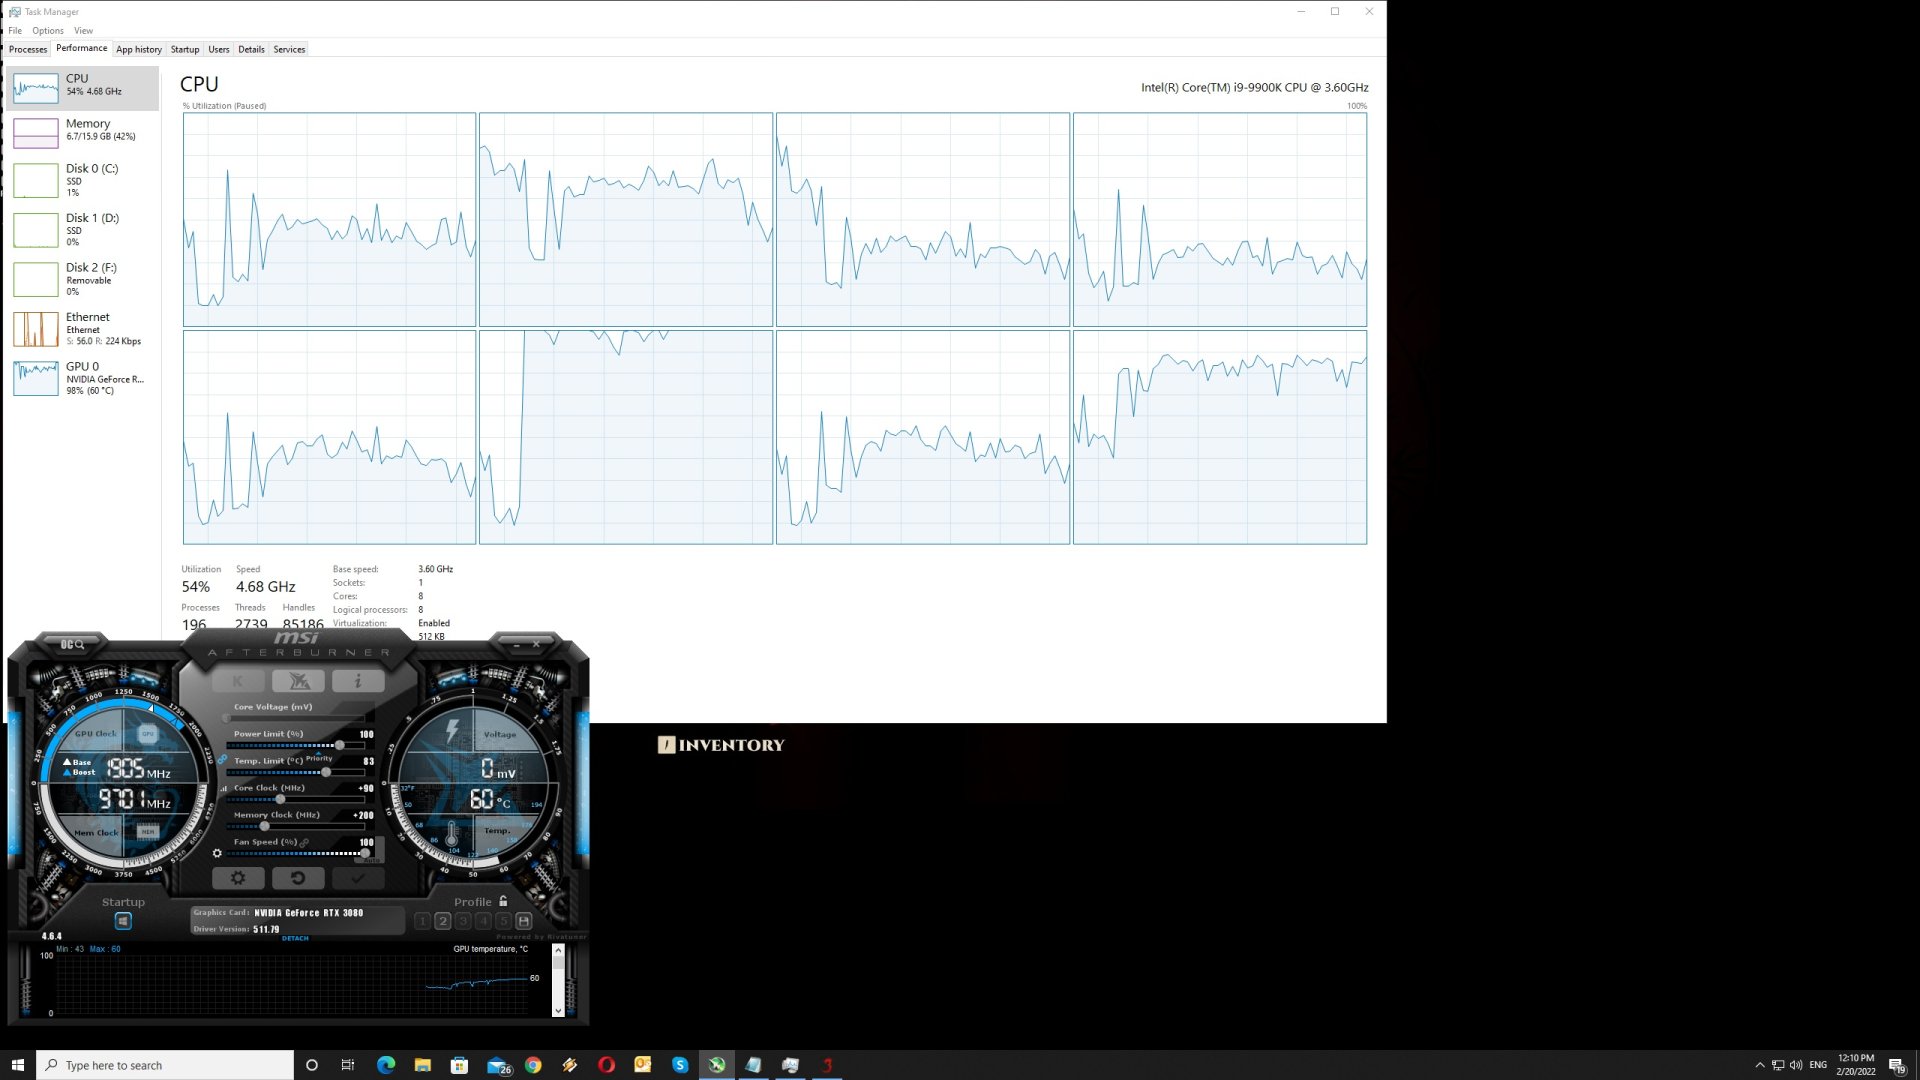Image resolution: width=1920 pixels, height=1080 pixels.
Task: Click fan speed settings gear icon
Action: (x=217, y=853)
